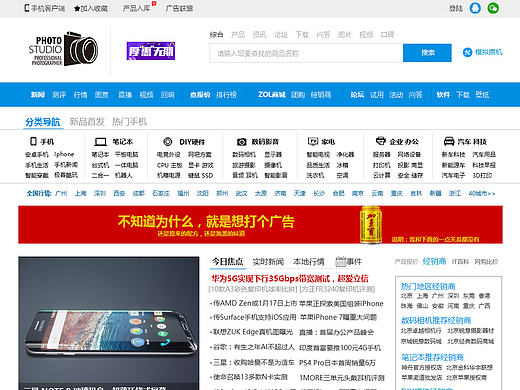The width and height of the screenshot is (520, 390).
Task: Open the CPU 主板 link
Action: pyautogui.click(x=170, y=165)
